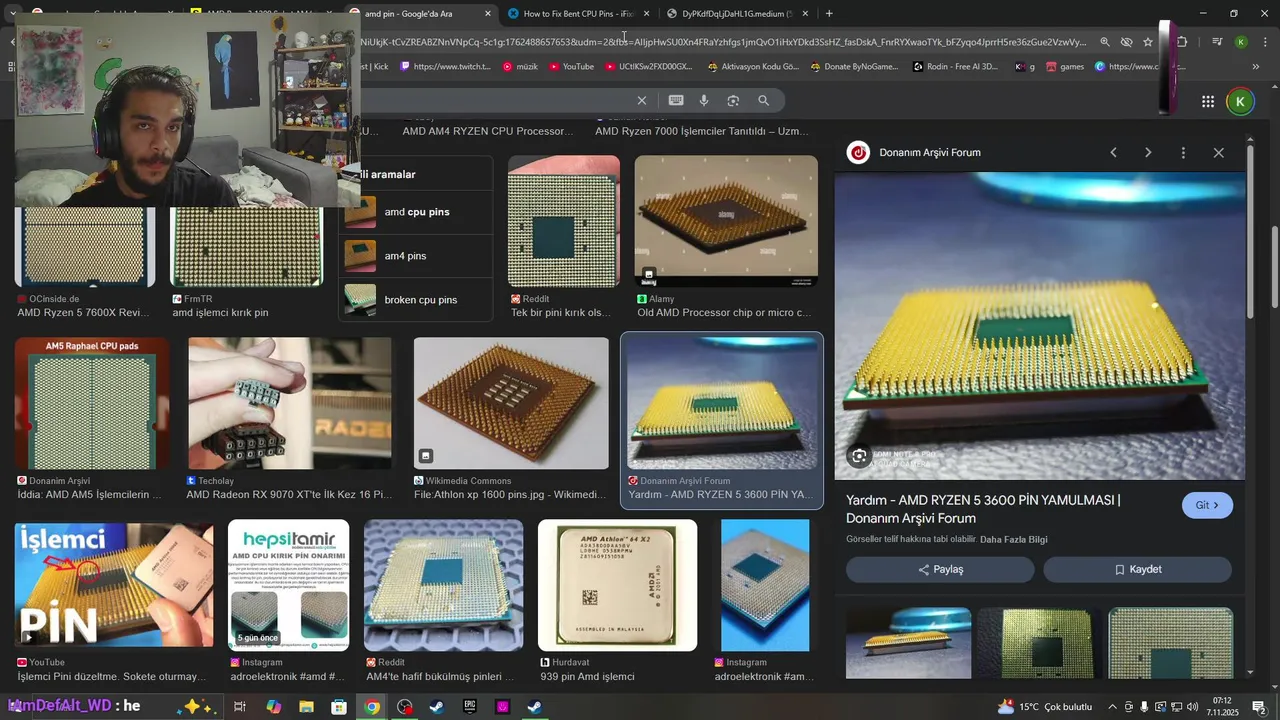Screen dimensions: 1280x720
Task: Show hidden system tray icons
Action: [1112, 707]
